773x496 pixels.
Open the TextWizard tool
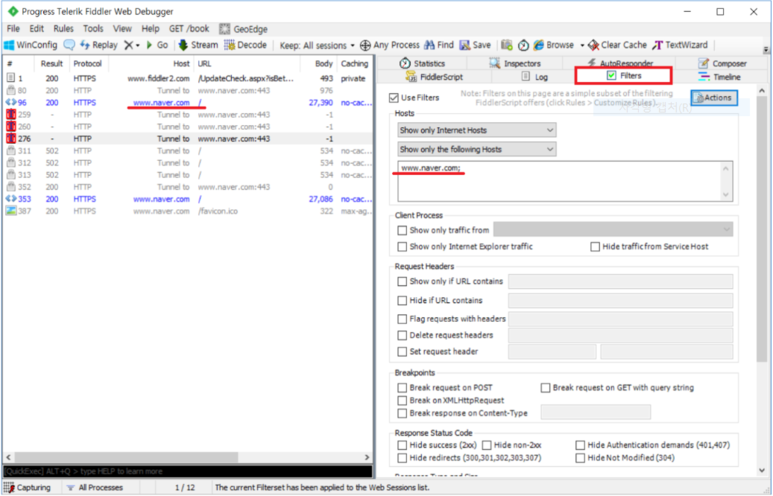point(680,45)
